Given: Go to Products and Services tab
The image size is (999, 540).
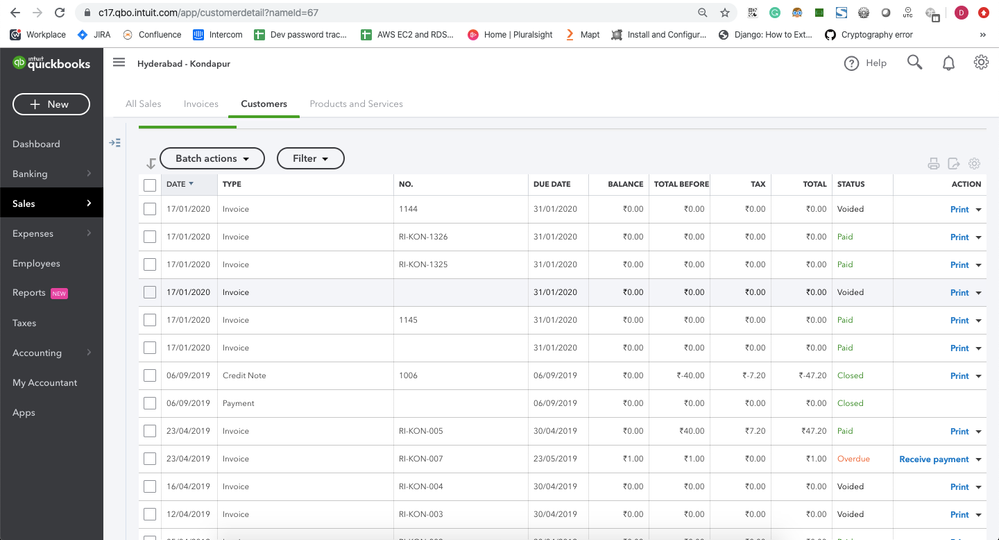Looking at the screenshot, I should tap(356, 104).
